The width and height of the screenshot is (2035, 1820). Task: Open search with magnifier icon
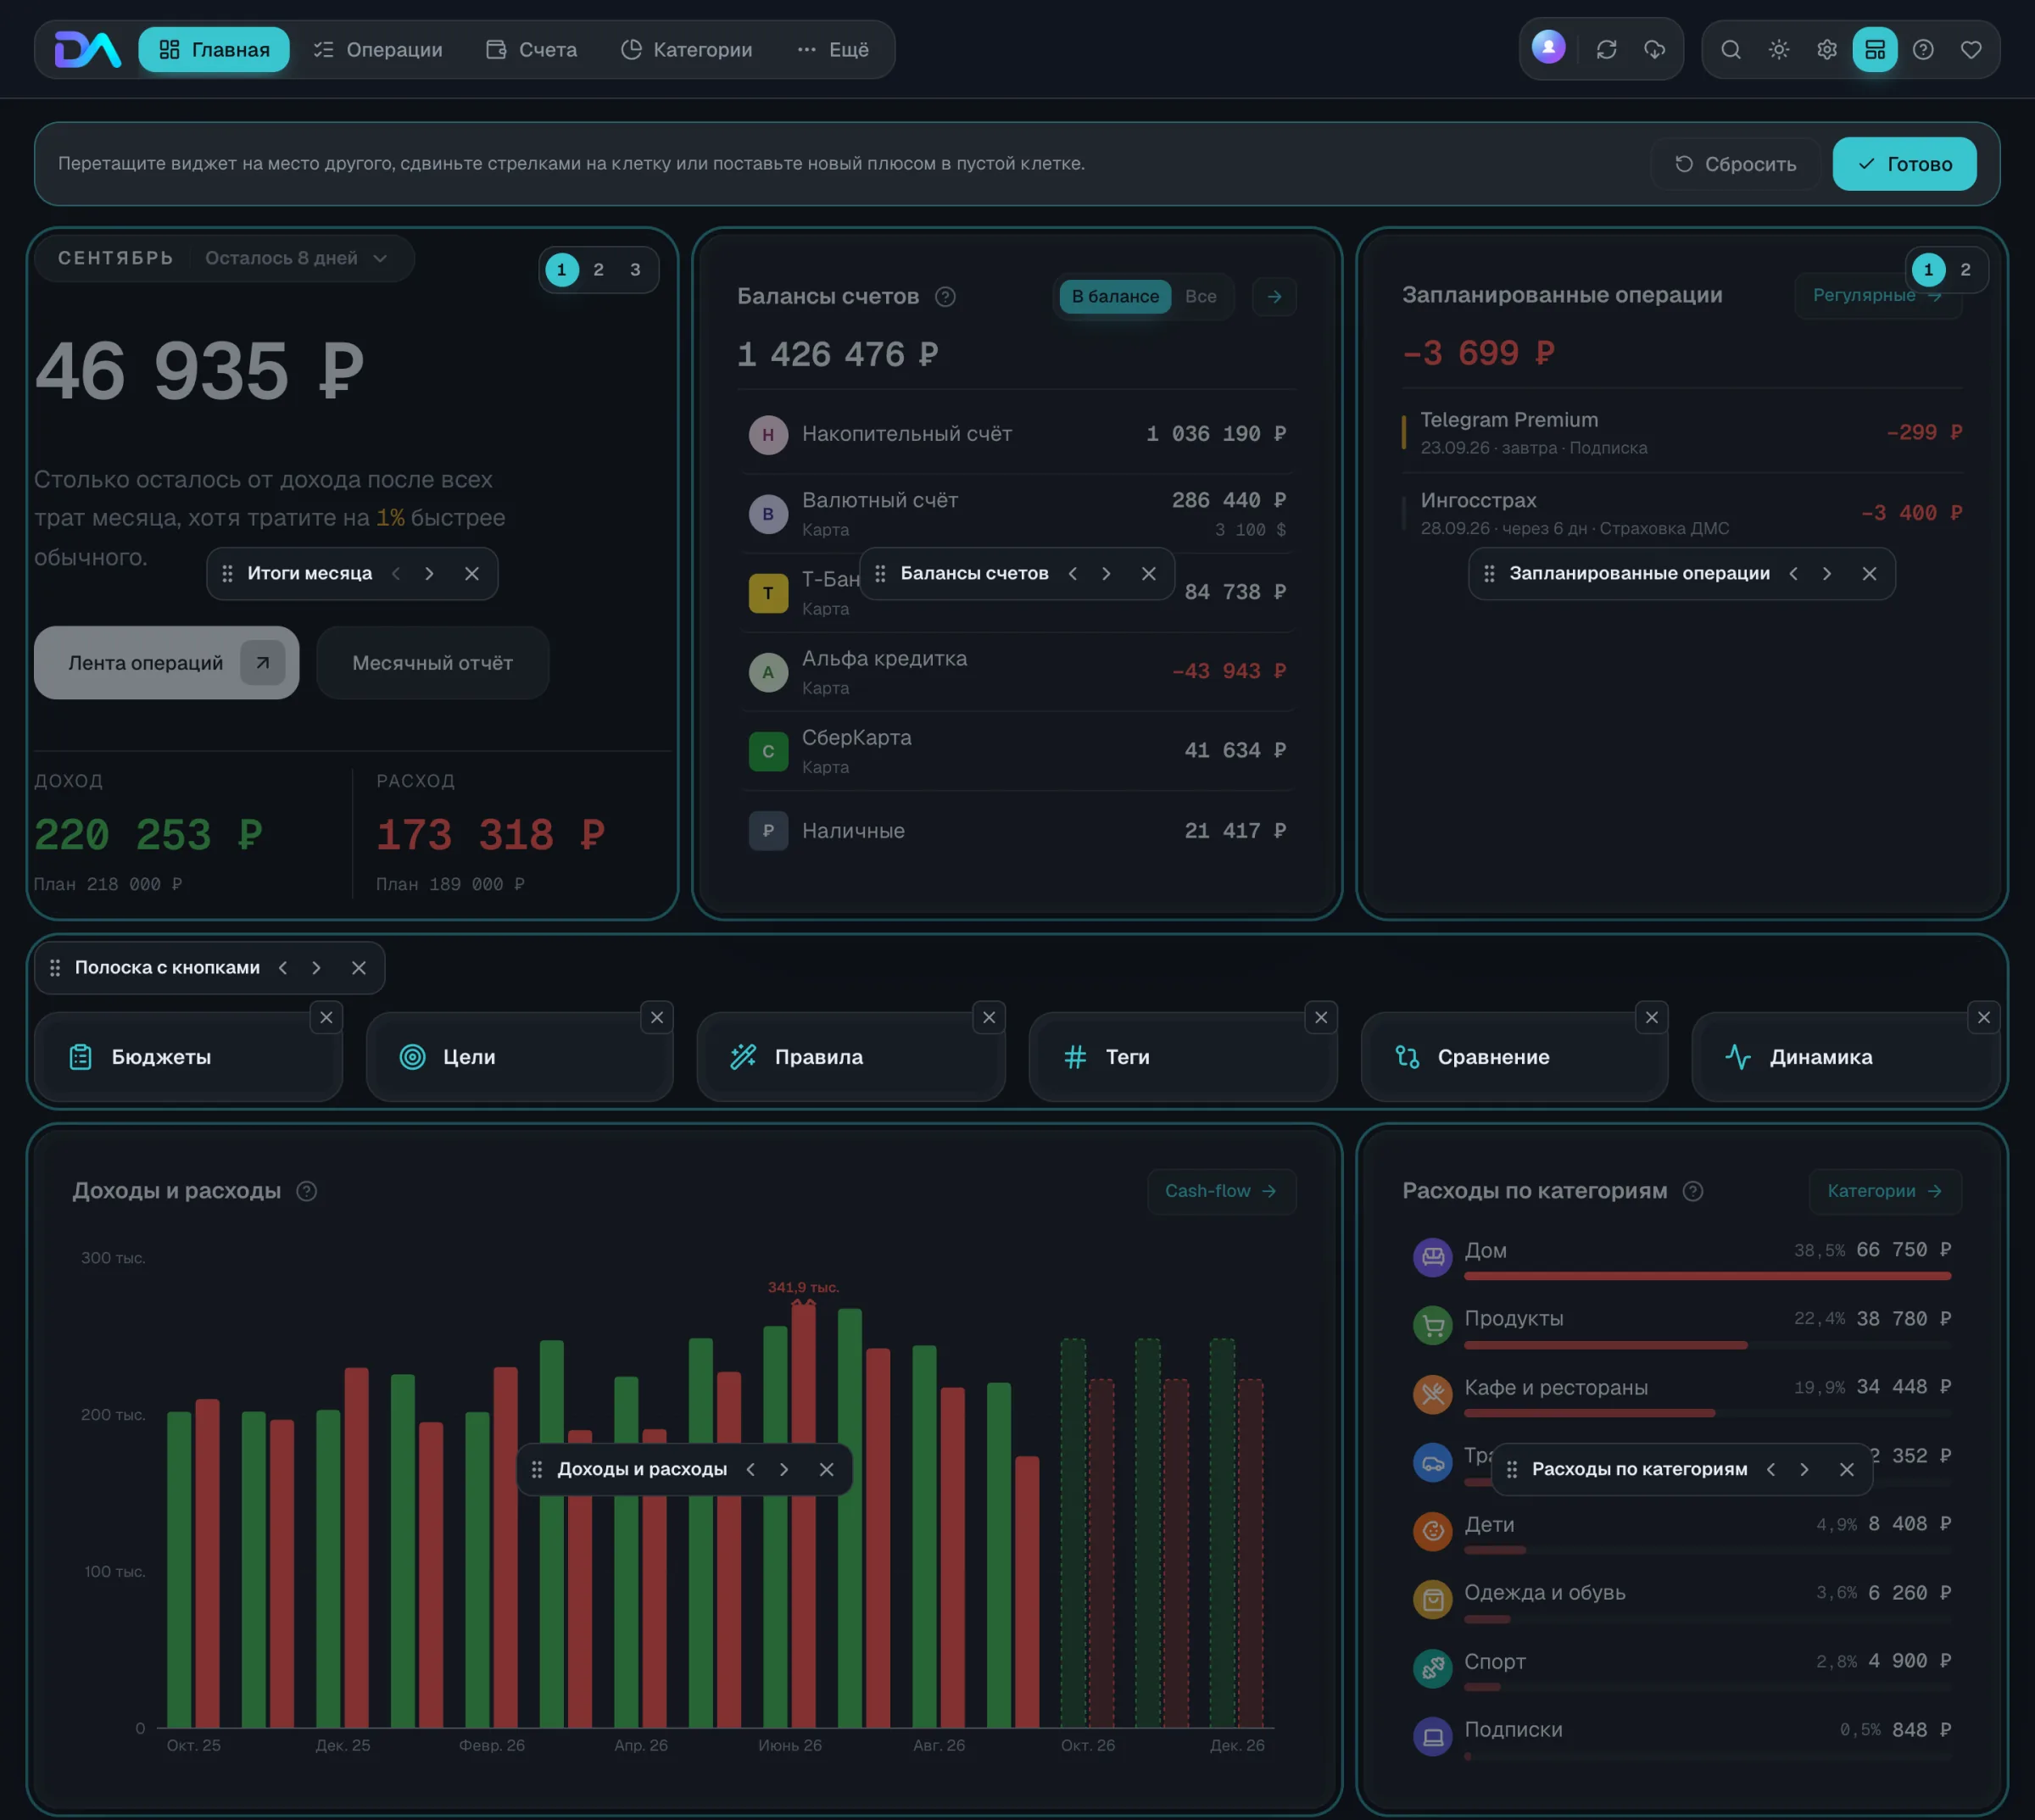[1730, 49]
